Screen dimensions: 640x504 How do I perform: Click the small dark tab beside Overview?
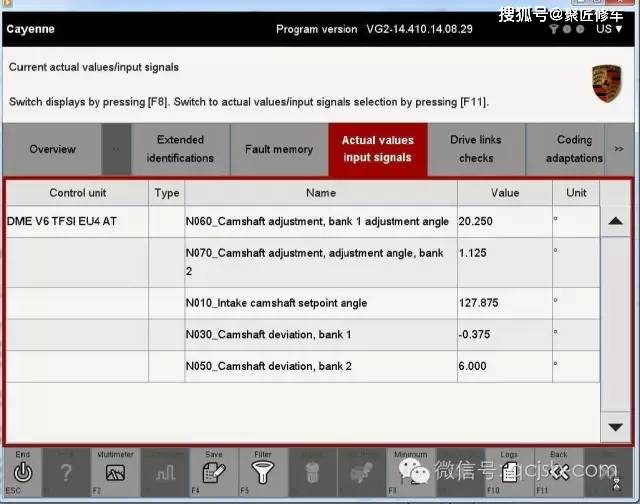116,149
